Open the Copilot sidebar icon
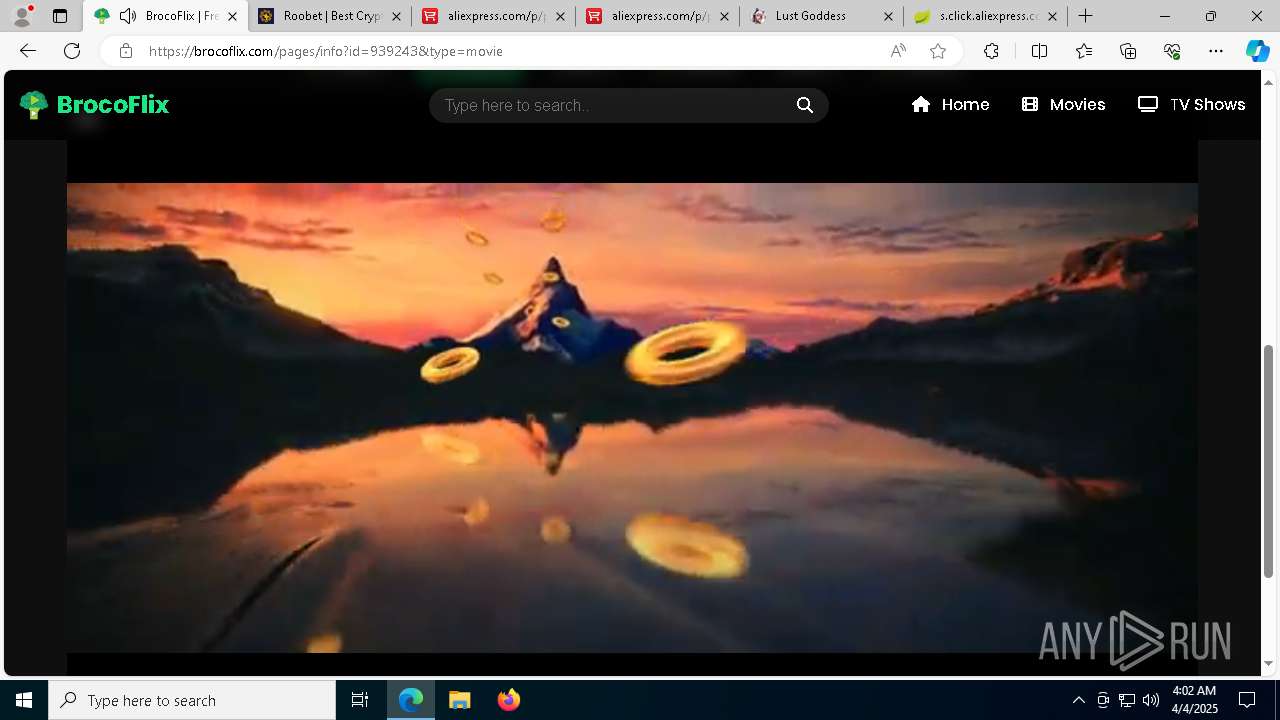The width and height of the screenshot is (1280, 720). coord(1257,51)
